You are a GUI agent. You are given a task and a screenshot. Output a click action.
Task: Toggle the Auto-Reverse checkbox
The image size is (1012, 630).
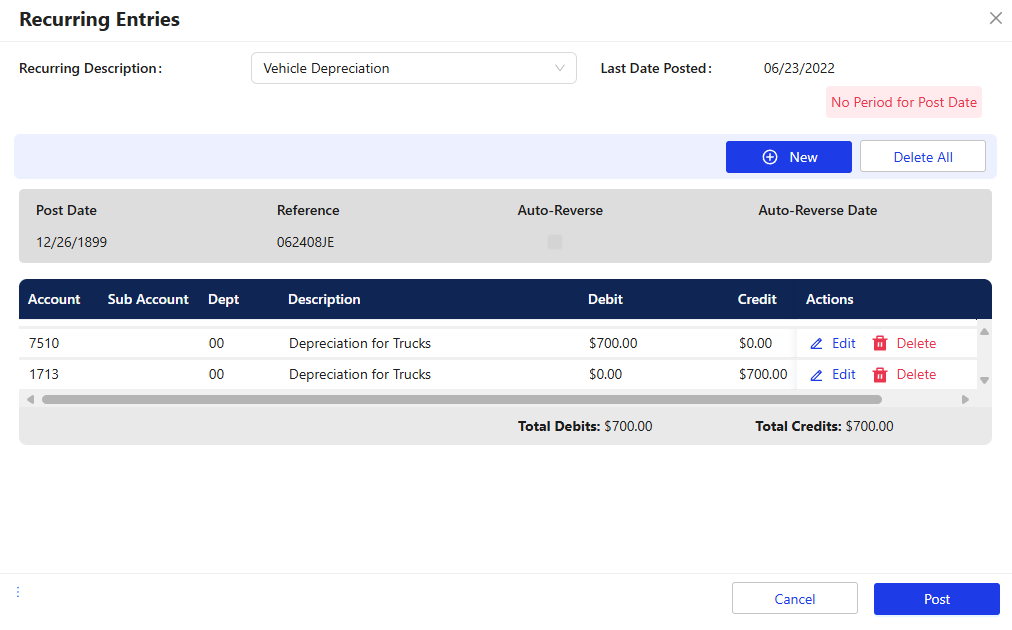tap(555, 242)
